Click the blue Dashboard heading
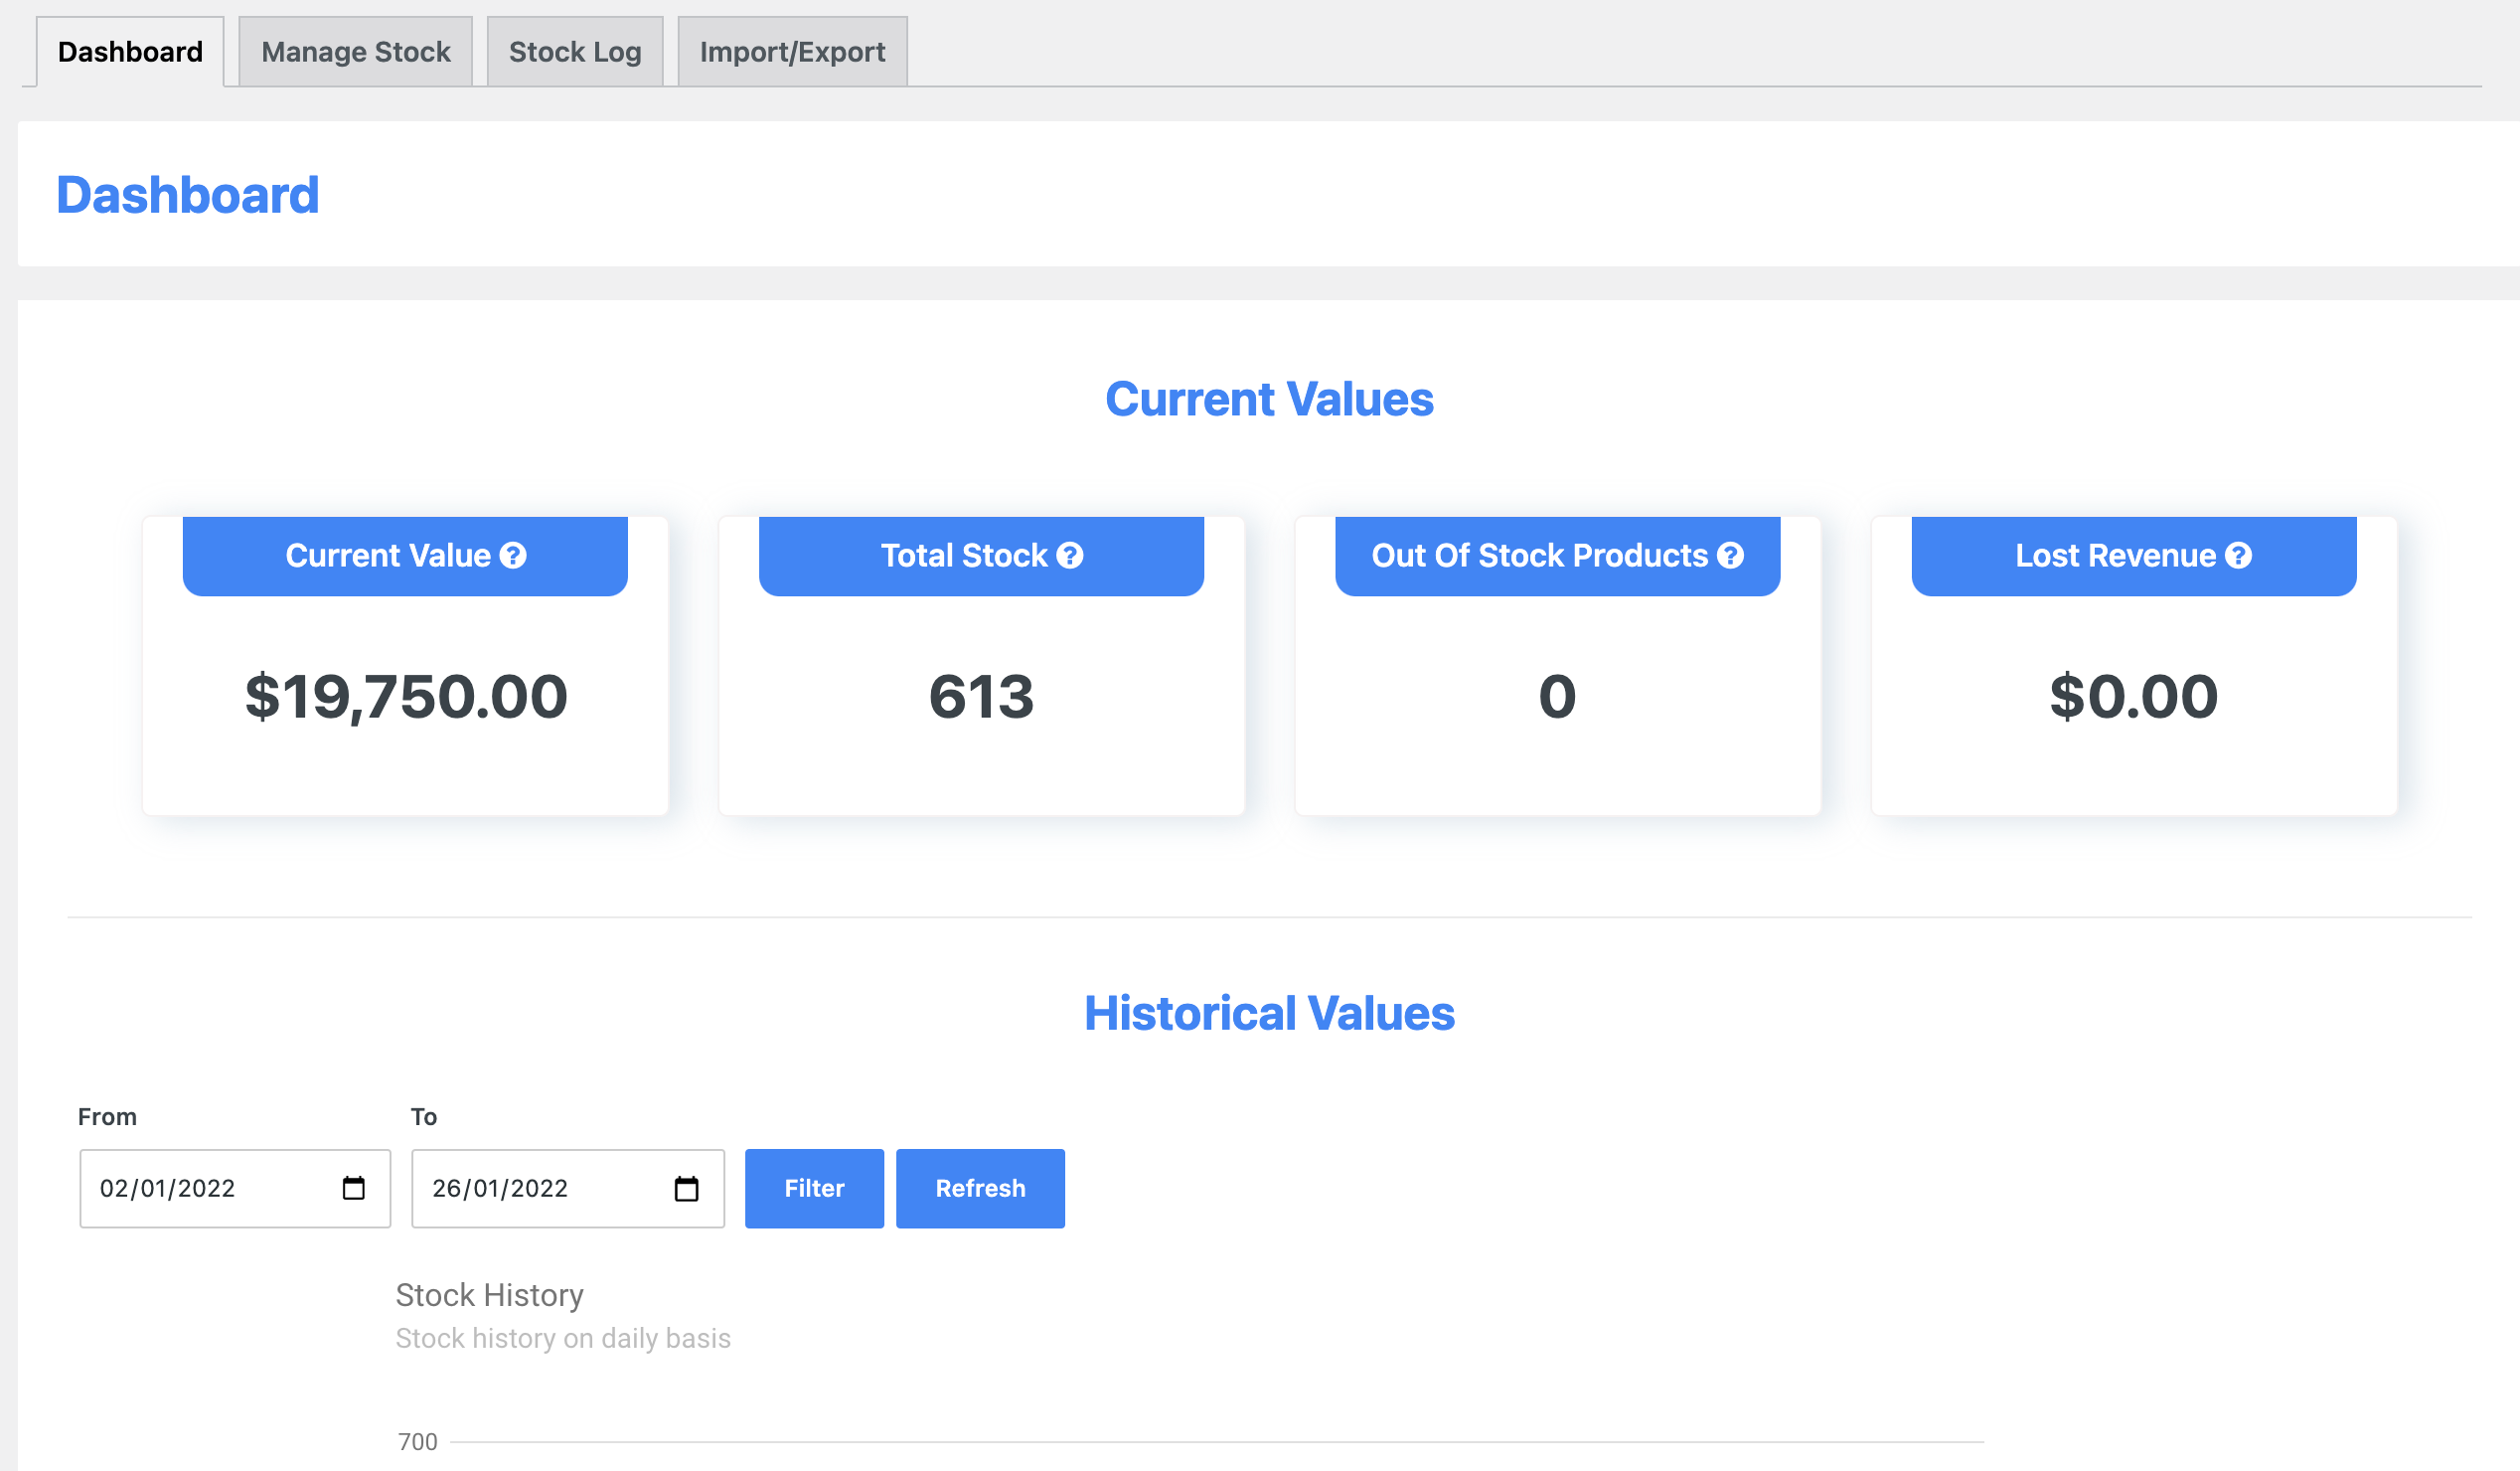Viewport: 2520px width, 1471px height. [188, 193]
